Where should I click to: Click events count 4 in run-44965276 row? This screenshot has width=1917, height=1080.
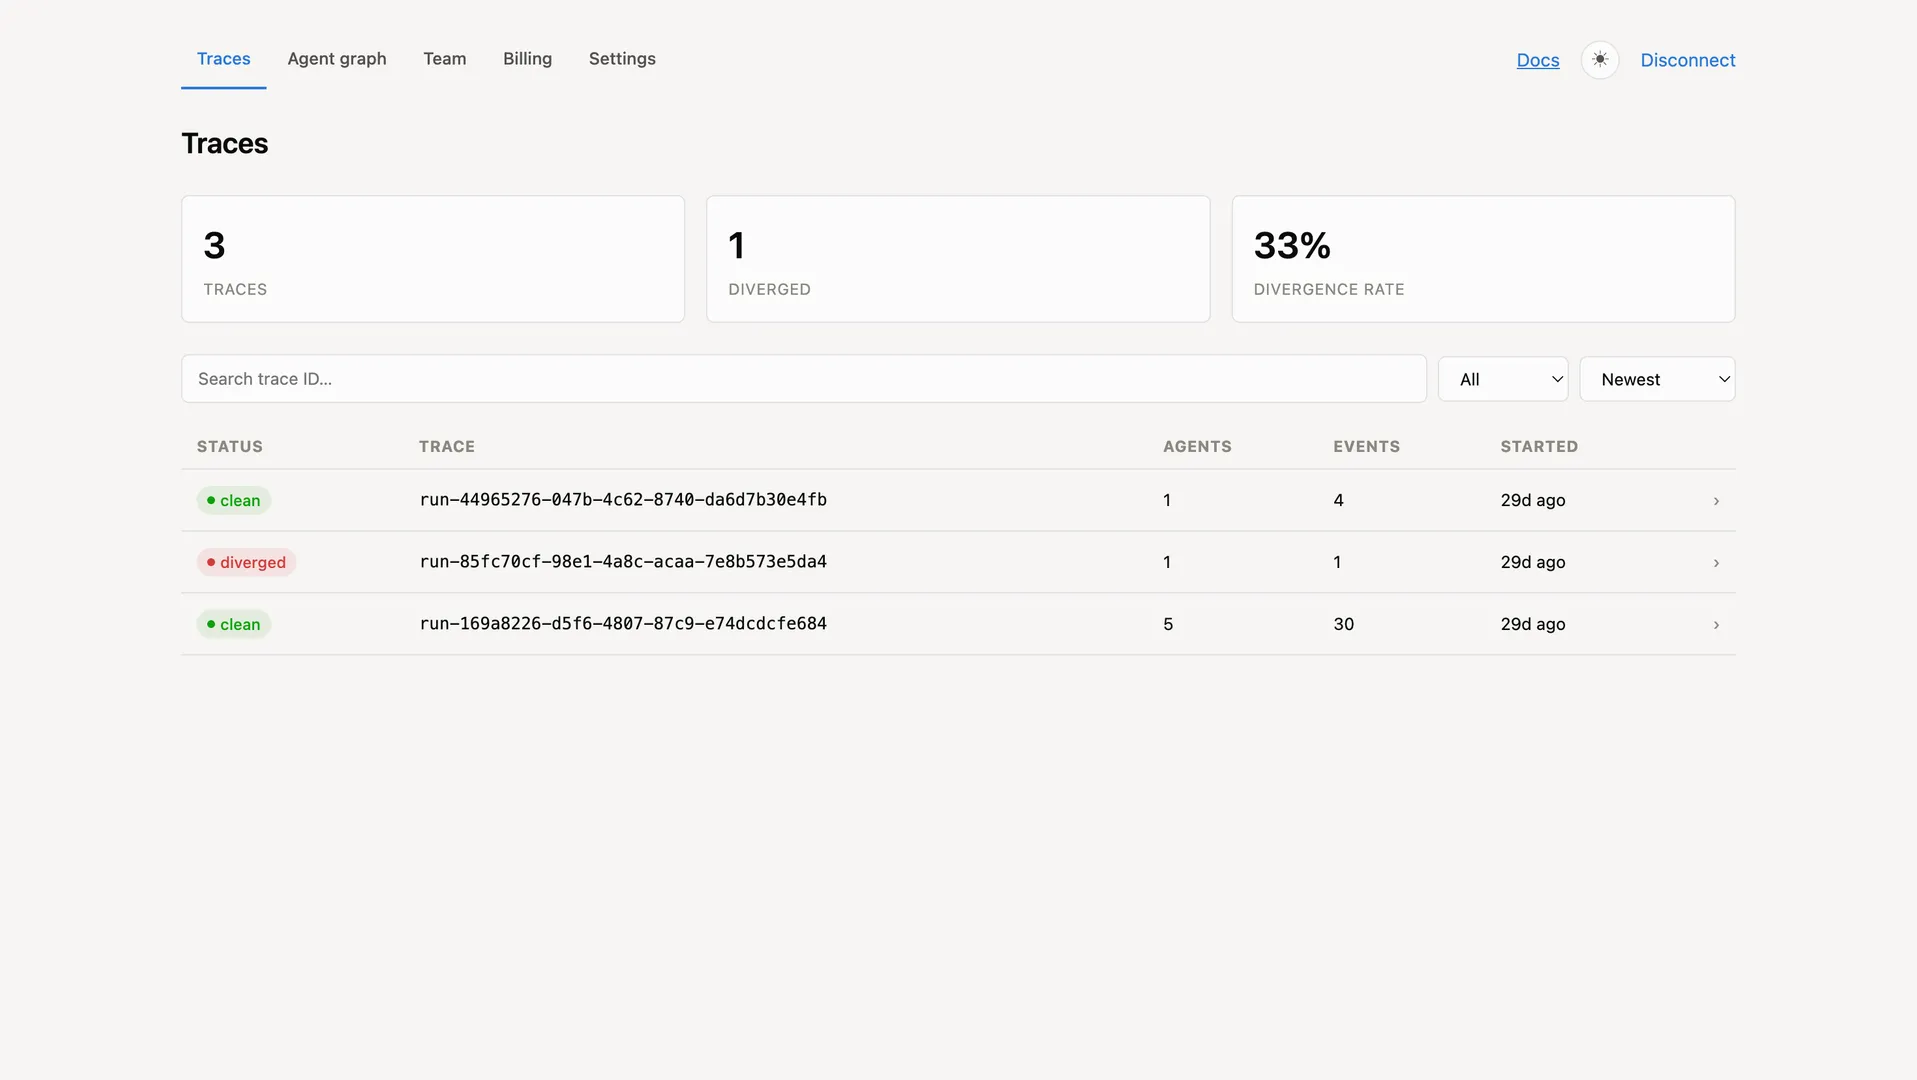pyautogui.click(x=1337, y=500)
